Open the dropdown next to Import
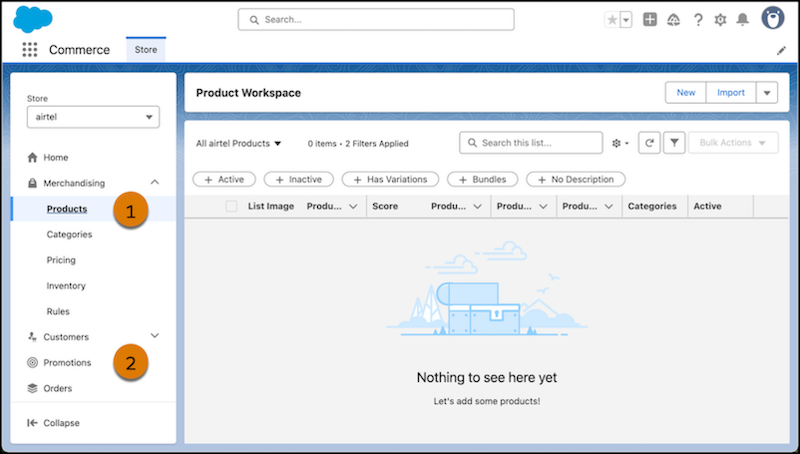This screenshot has width=800, height=454. [x=767, y=93]
